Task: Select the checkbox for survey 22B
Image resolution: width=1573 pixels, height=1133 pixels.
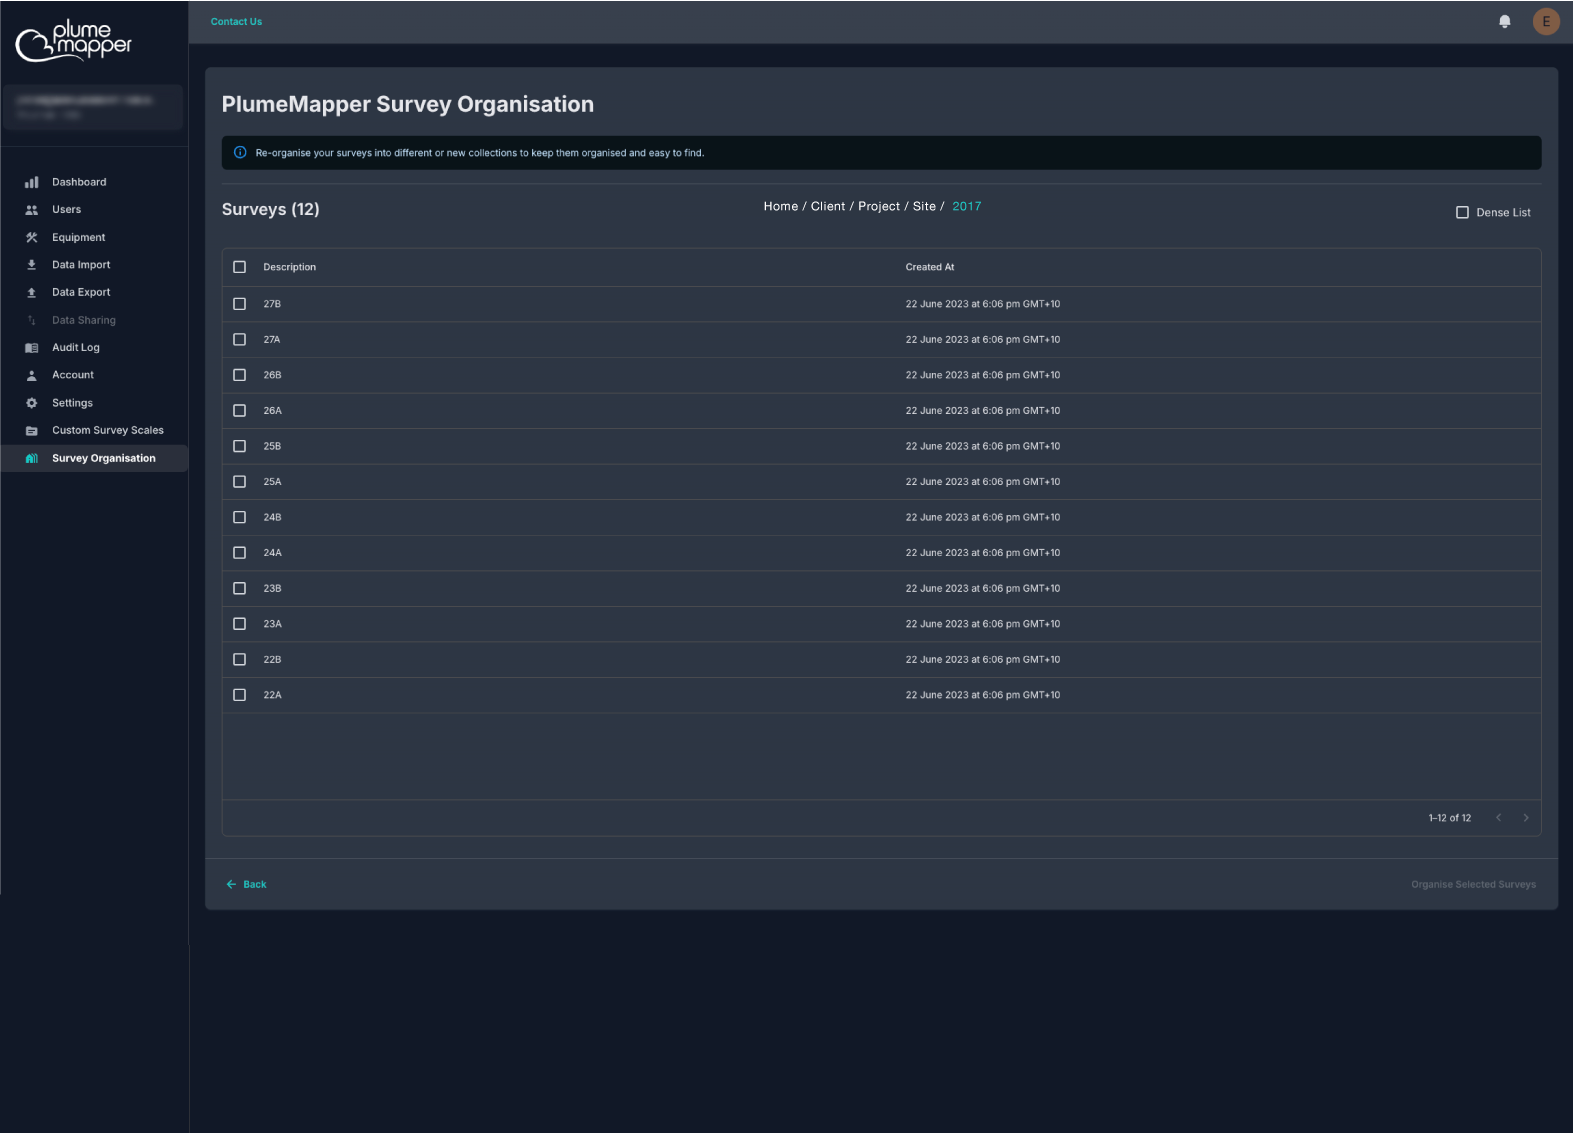Action: pos(240,660)
